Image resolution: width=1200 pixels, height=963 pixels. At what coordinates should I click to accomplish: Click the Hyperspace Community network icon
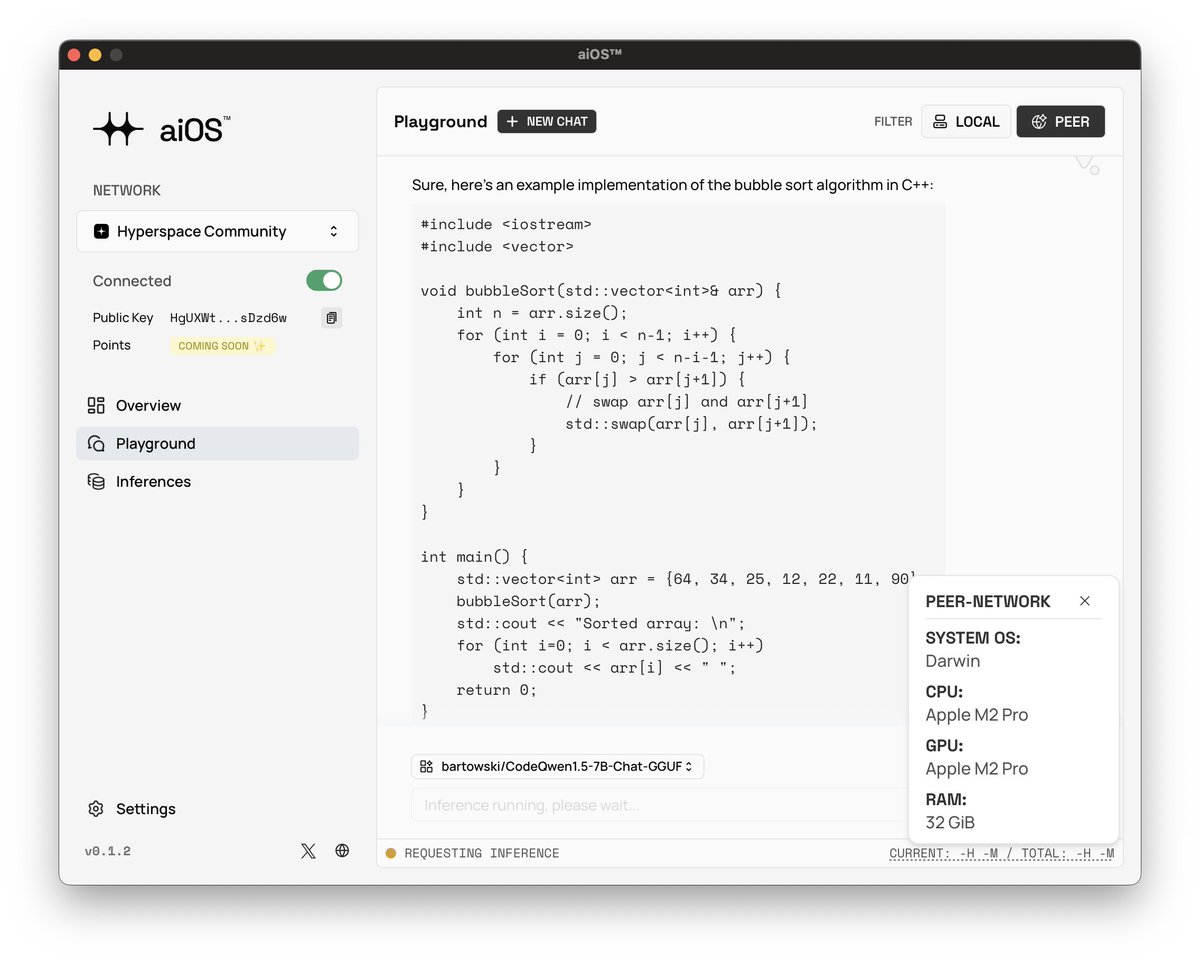tap(101, 231)
